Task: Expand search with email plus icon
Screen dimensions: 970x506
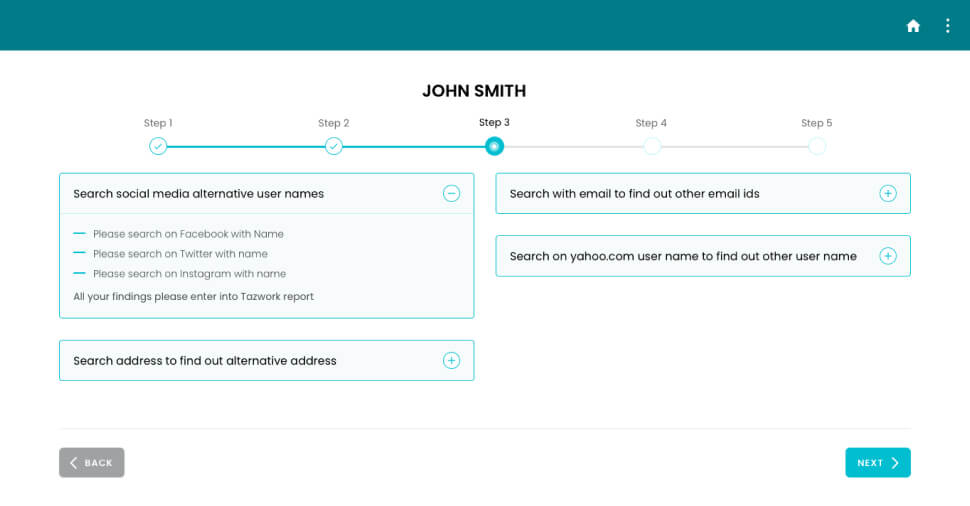Action: point(887,194)
